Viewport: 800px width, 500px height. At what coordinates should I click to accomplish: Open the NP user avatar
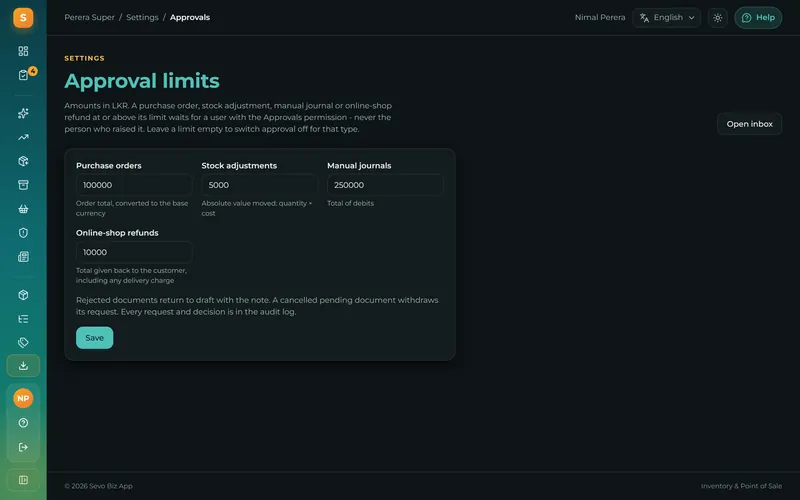(23, 398)
